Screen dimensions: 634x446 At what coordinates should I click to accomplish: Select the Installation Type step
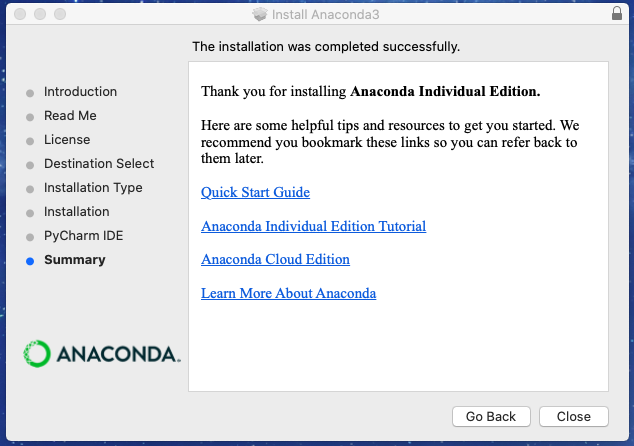tap(93, 188)
